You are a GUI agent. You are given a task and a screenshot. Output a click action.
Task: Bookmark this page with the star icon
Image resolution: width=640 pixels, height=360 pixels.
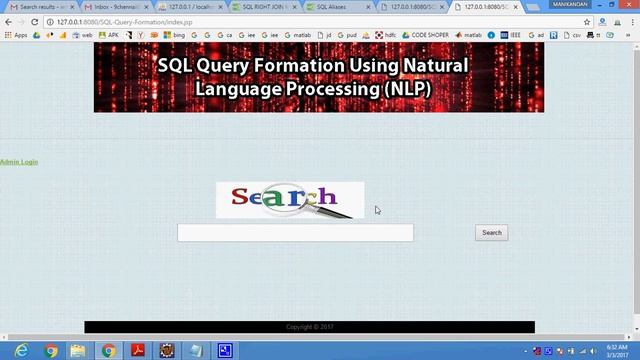[x=587, y=22]
